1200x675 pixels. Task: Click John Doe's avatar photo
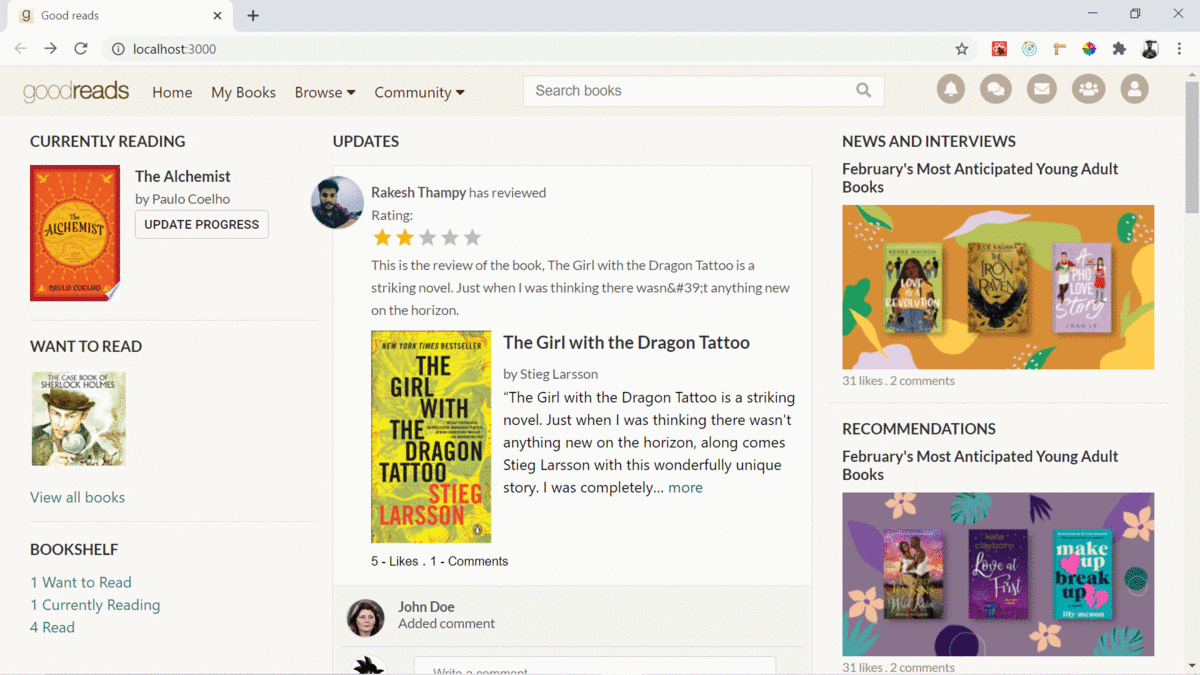click(365, 618)
